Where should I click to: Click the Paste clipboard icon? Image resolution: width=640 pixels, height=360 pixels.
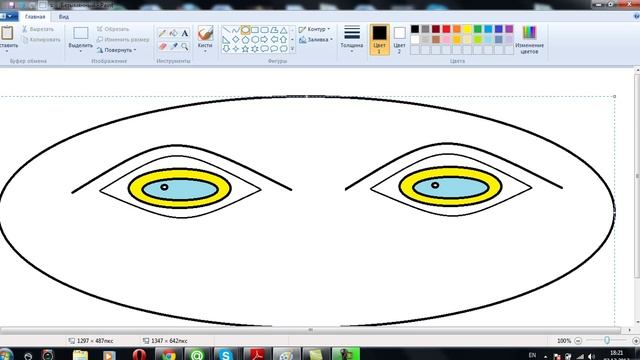[x=7, y=33]
